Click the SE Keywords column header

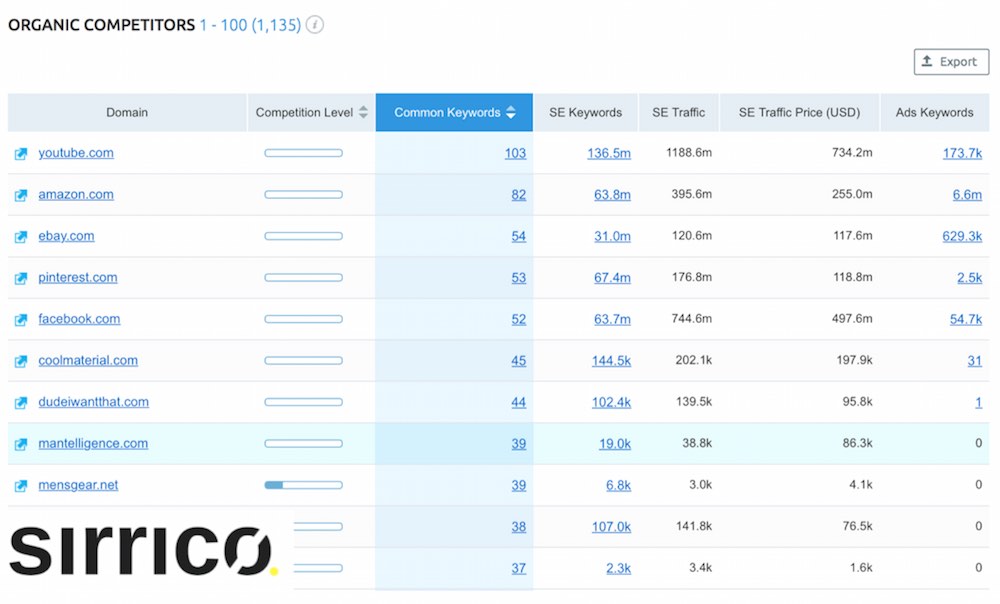(585, 112)
